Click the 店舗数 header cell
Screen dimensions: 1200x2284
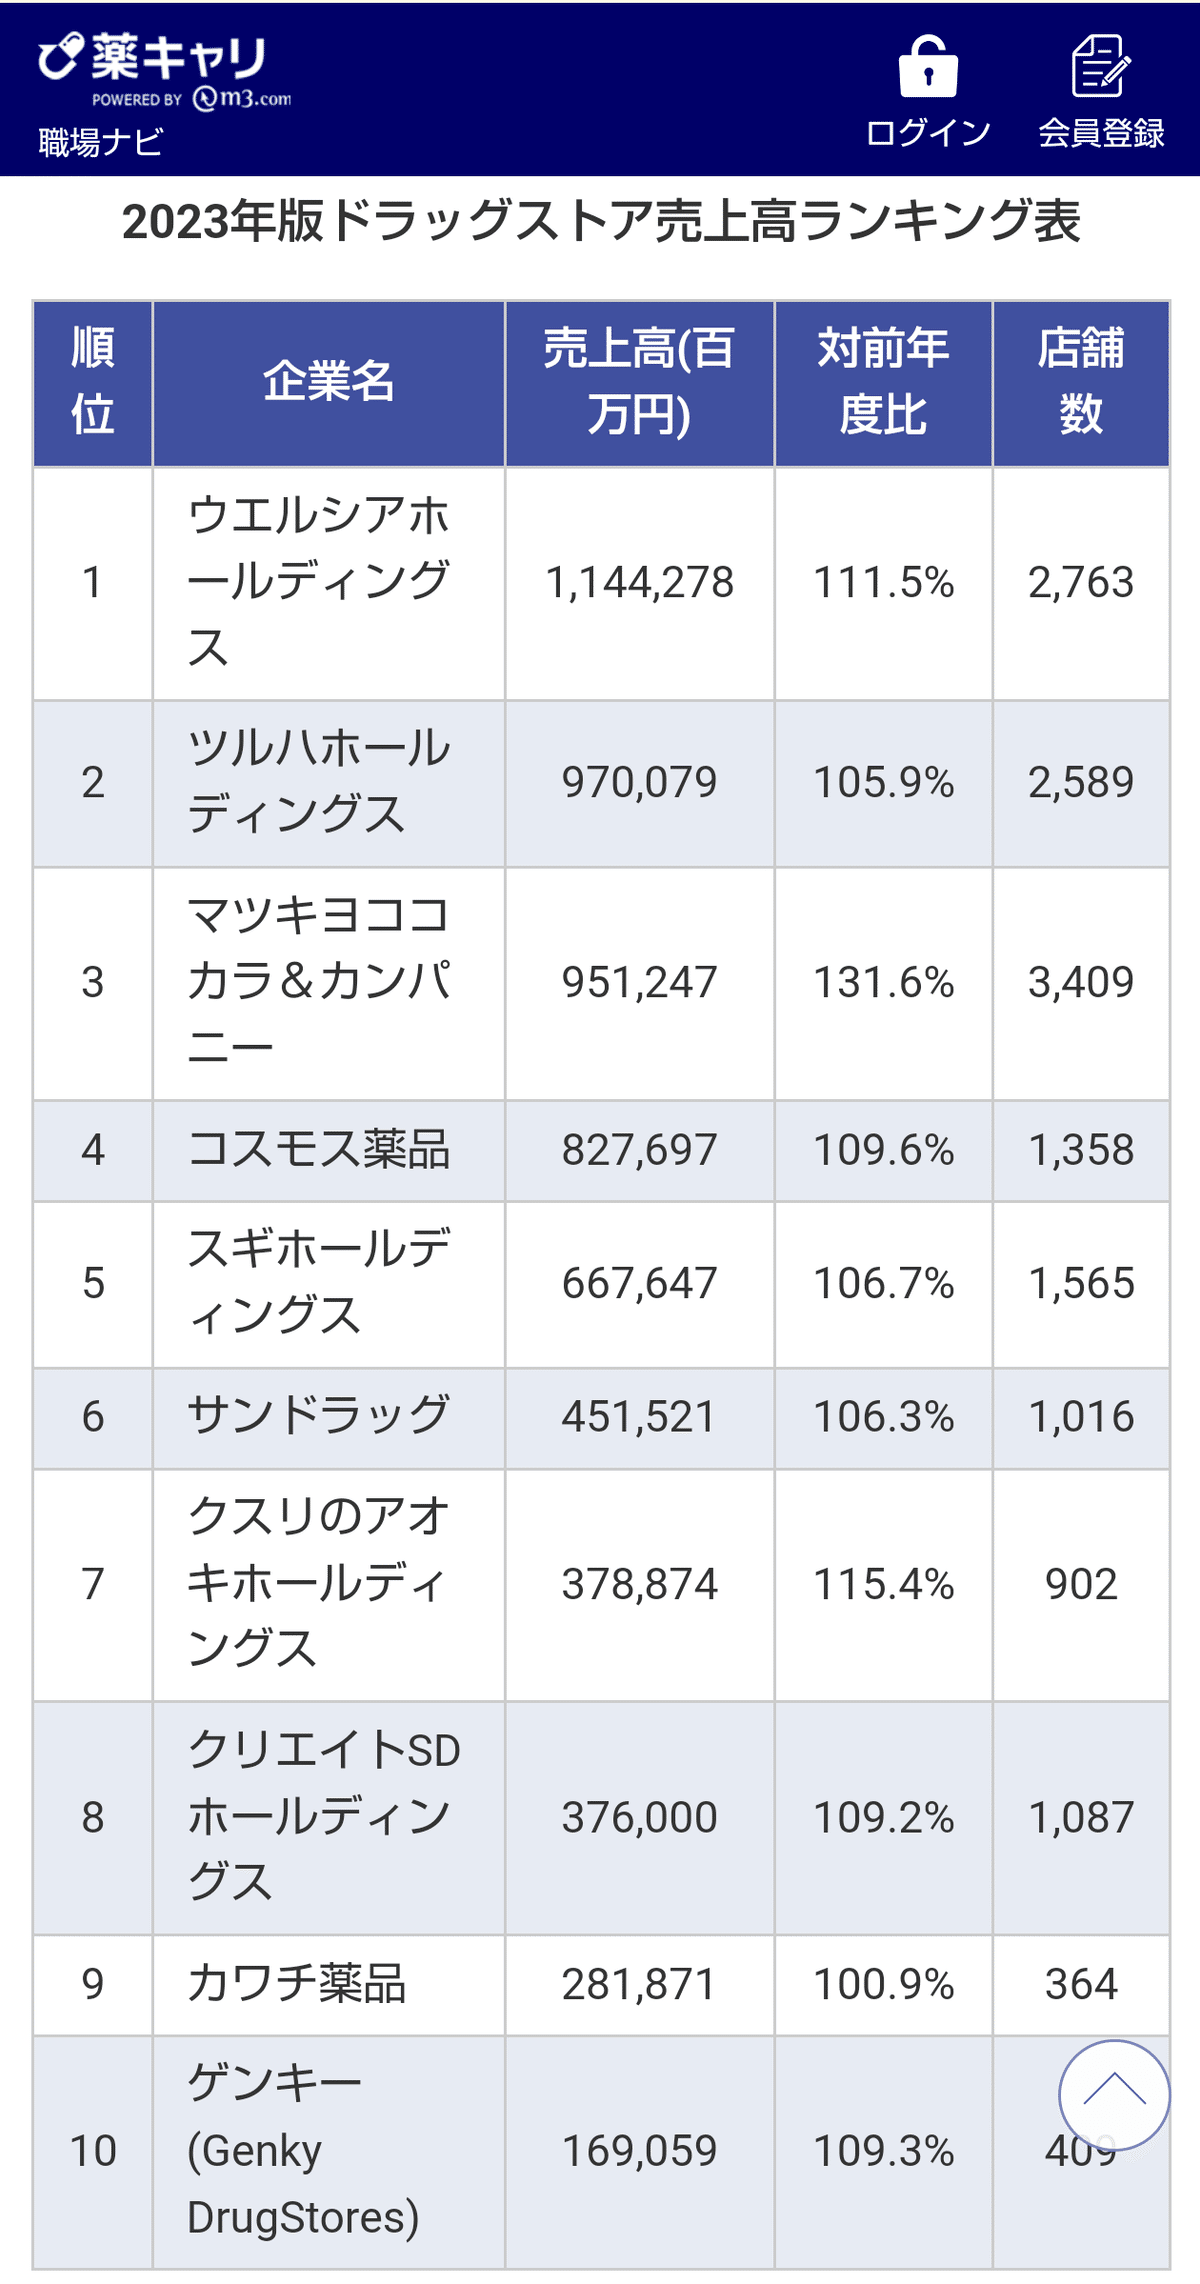tap(1078, 380)
